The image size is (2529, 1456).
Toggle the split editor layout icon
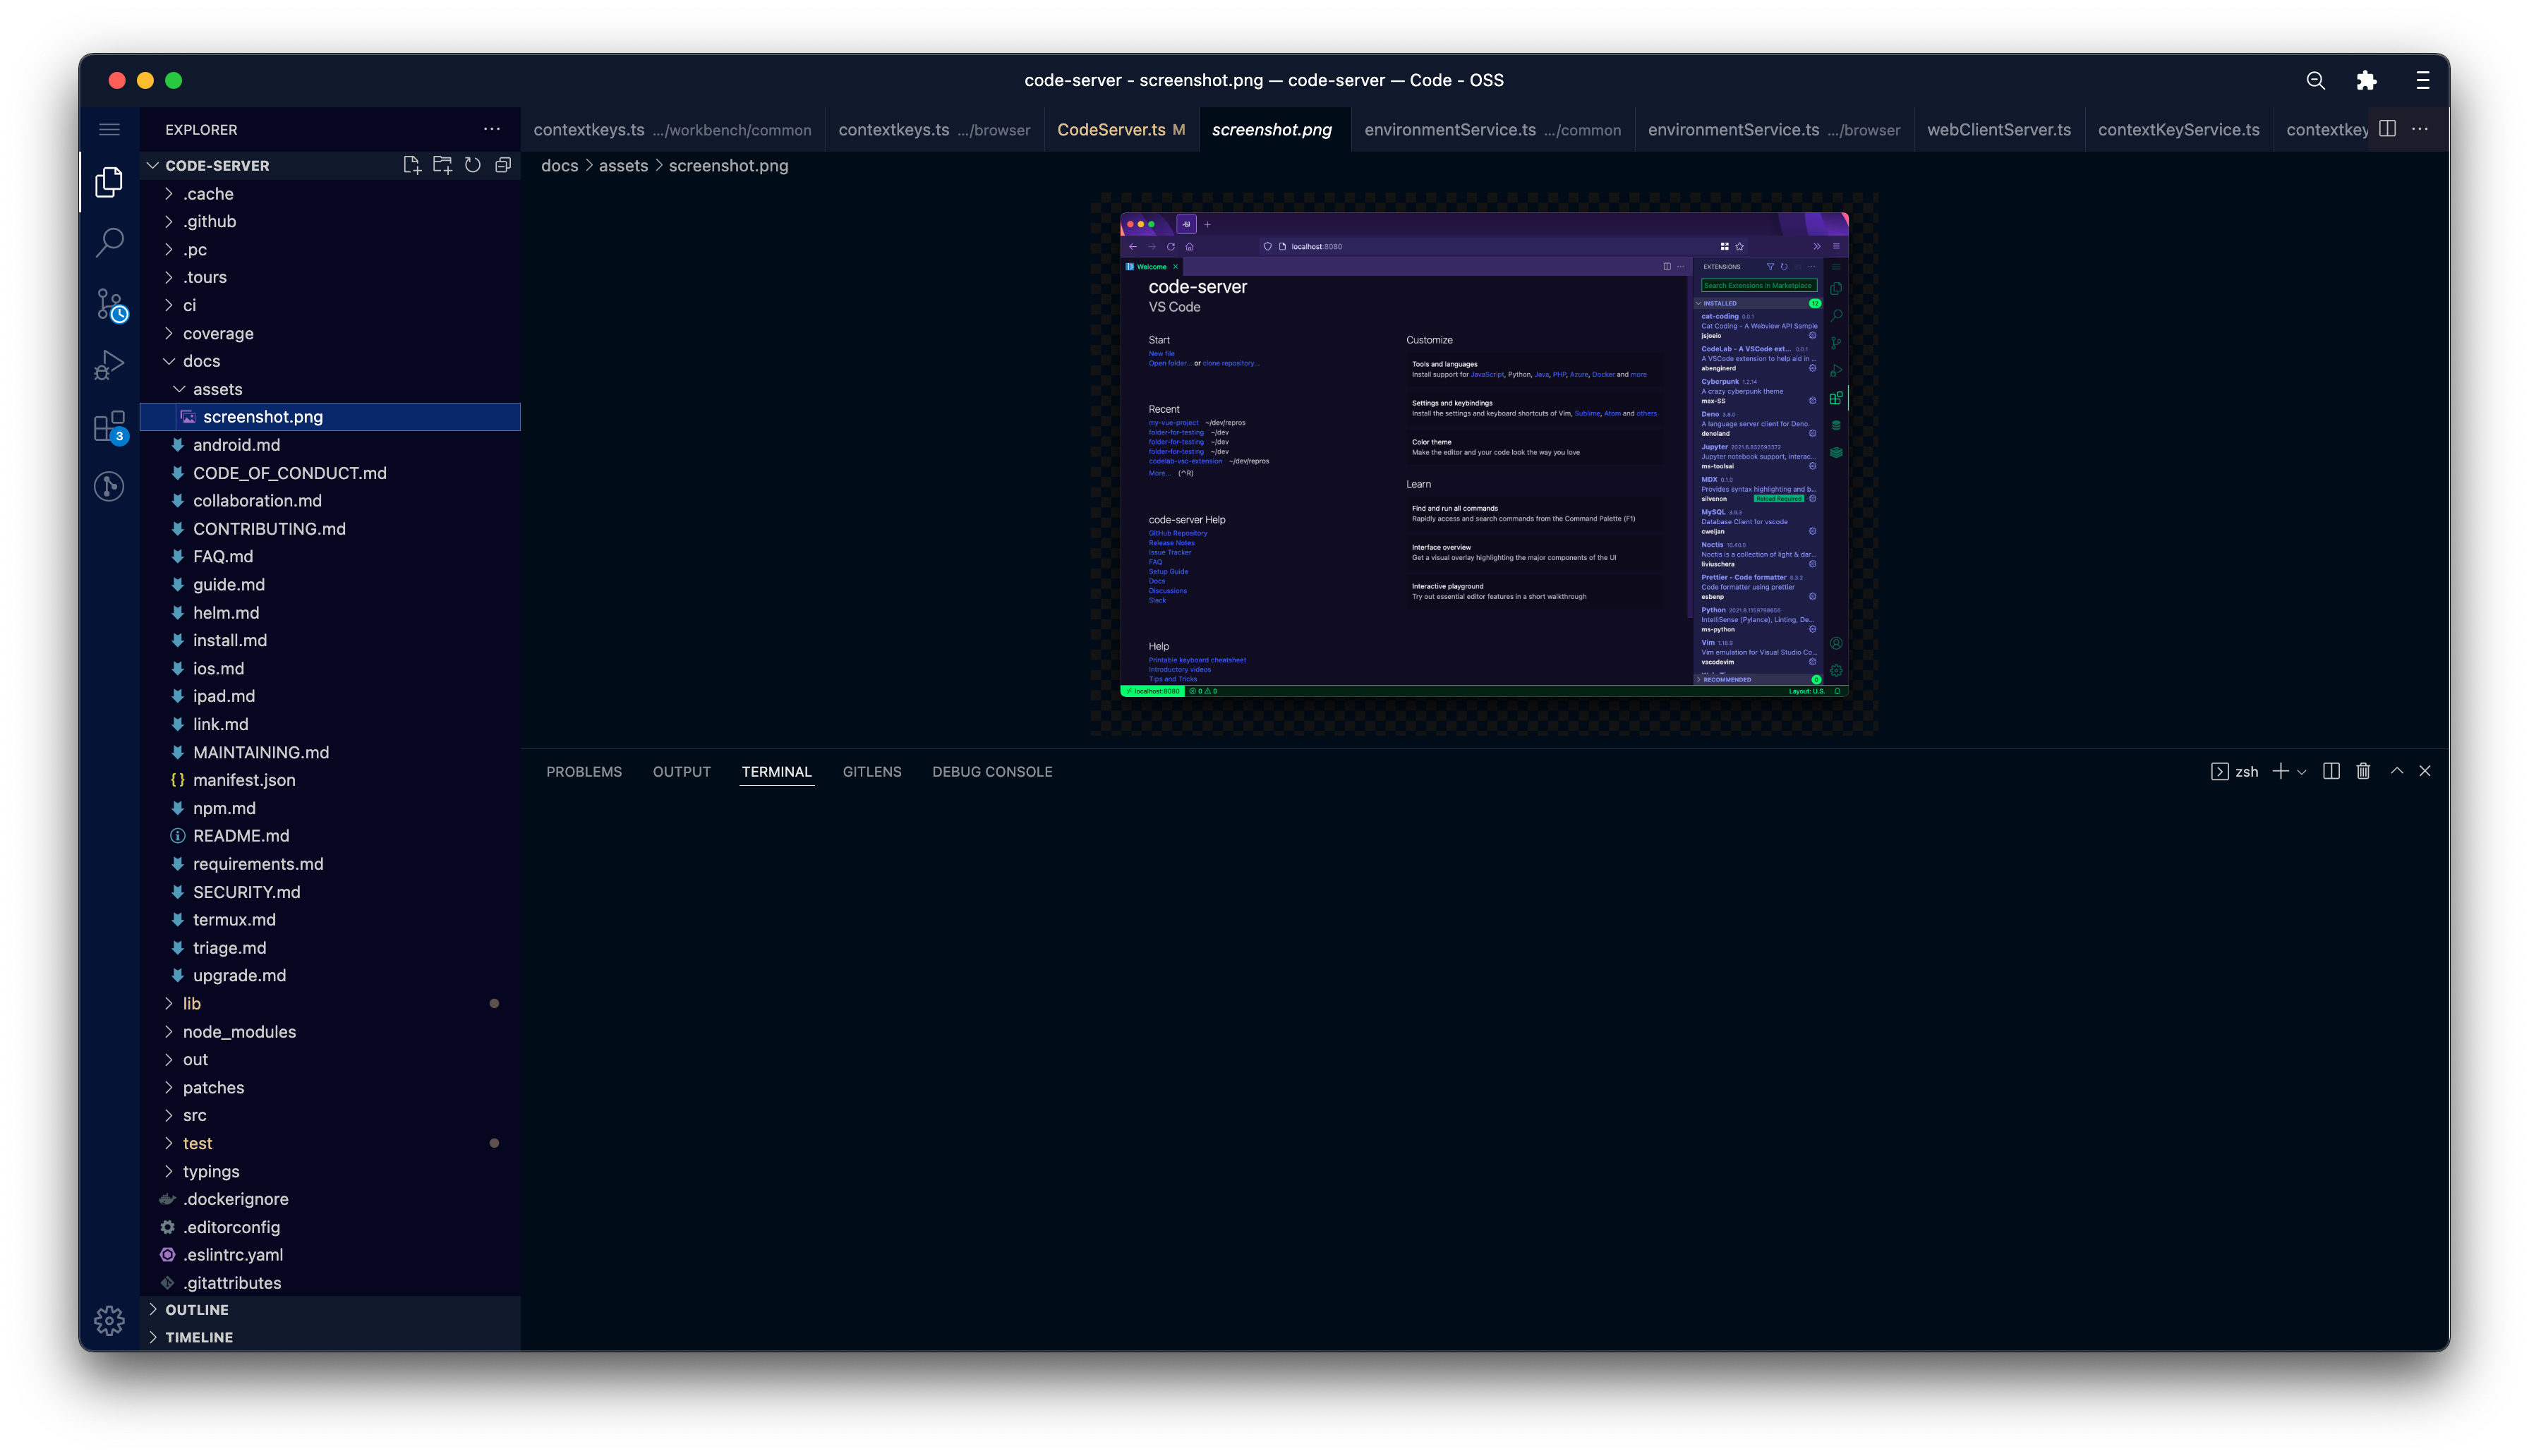click(x=2387, y=129)
